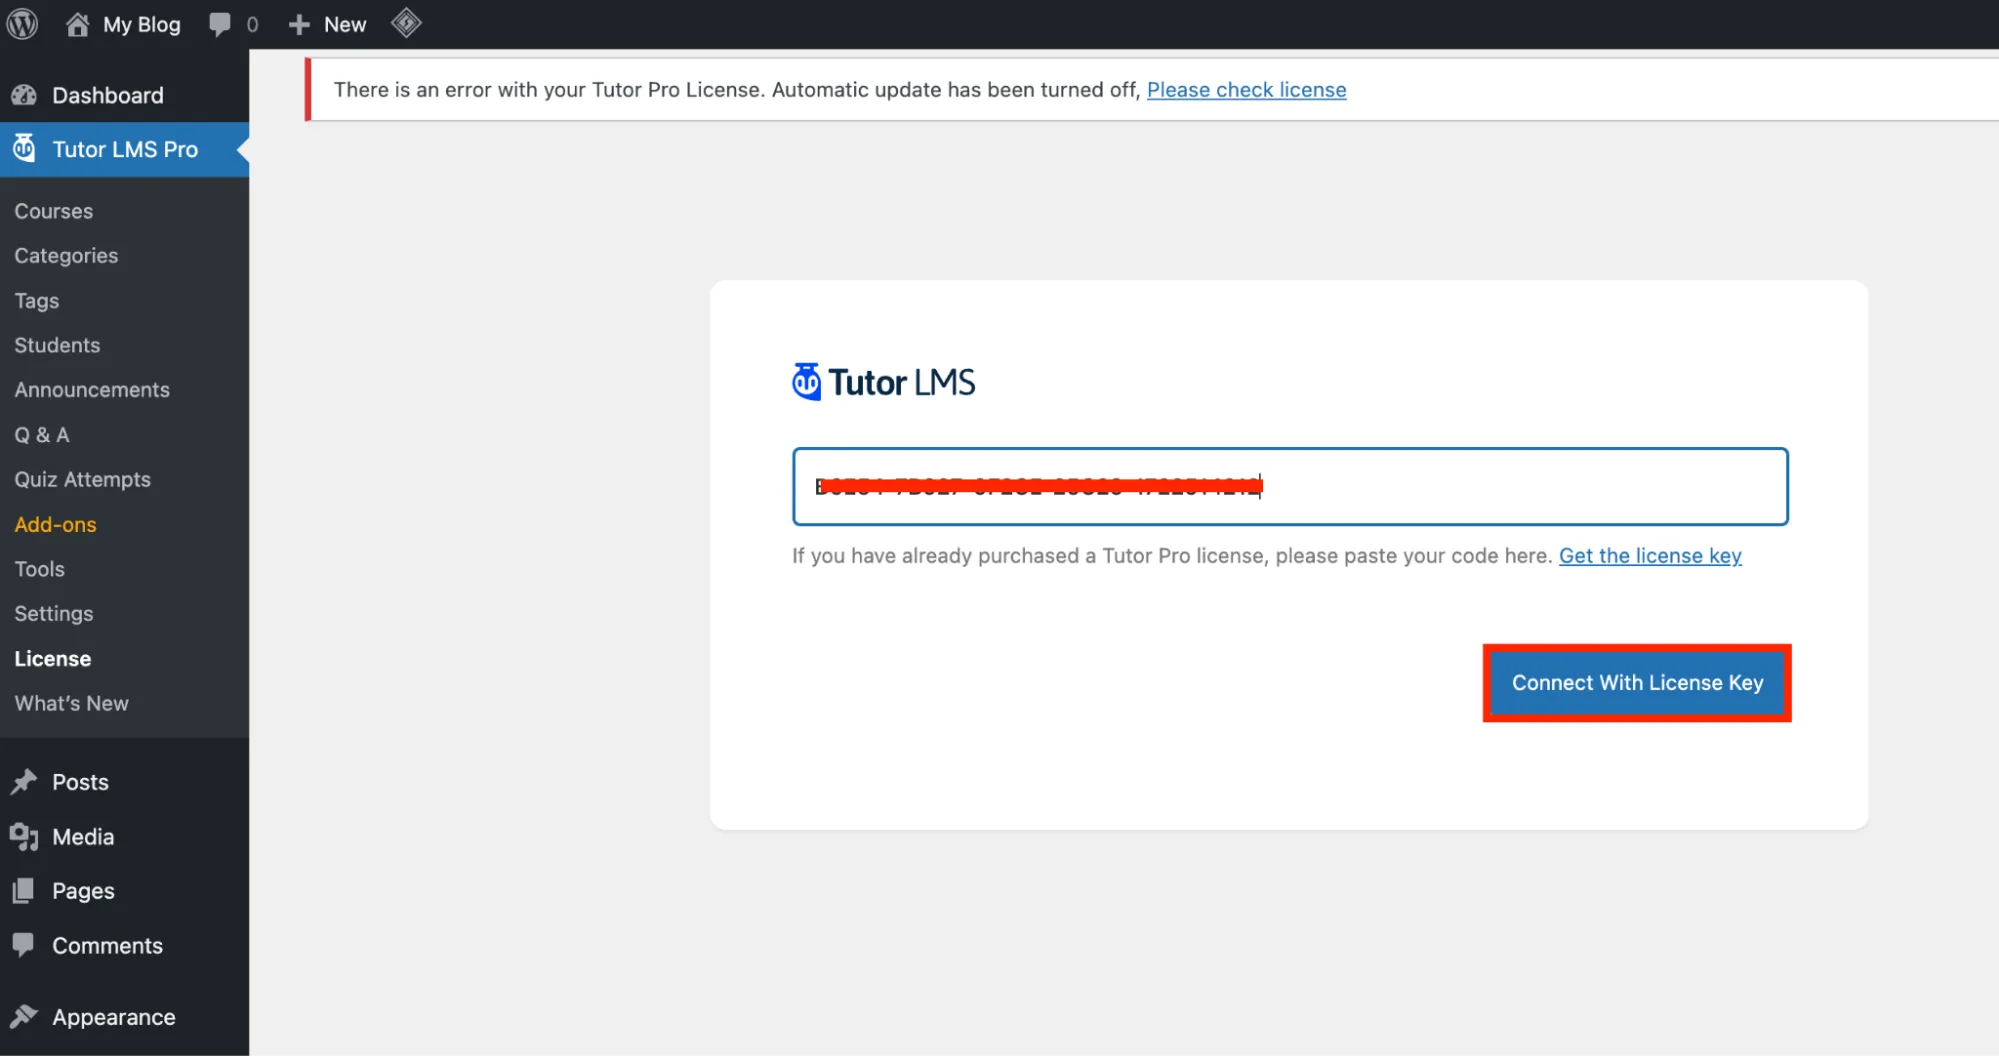
Task: Go to Tags submenu
Action: click(37, 301)
